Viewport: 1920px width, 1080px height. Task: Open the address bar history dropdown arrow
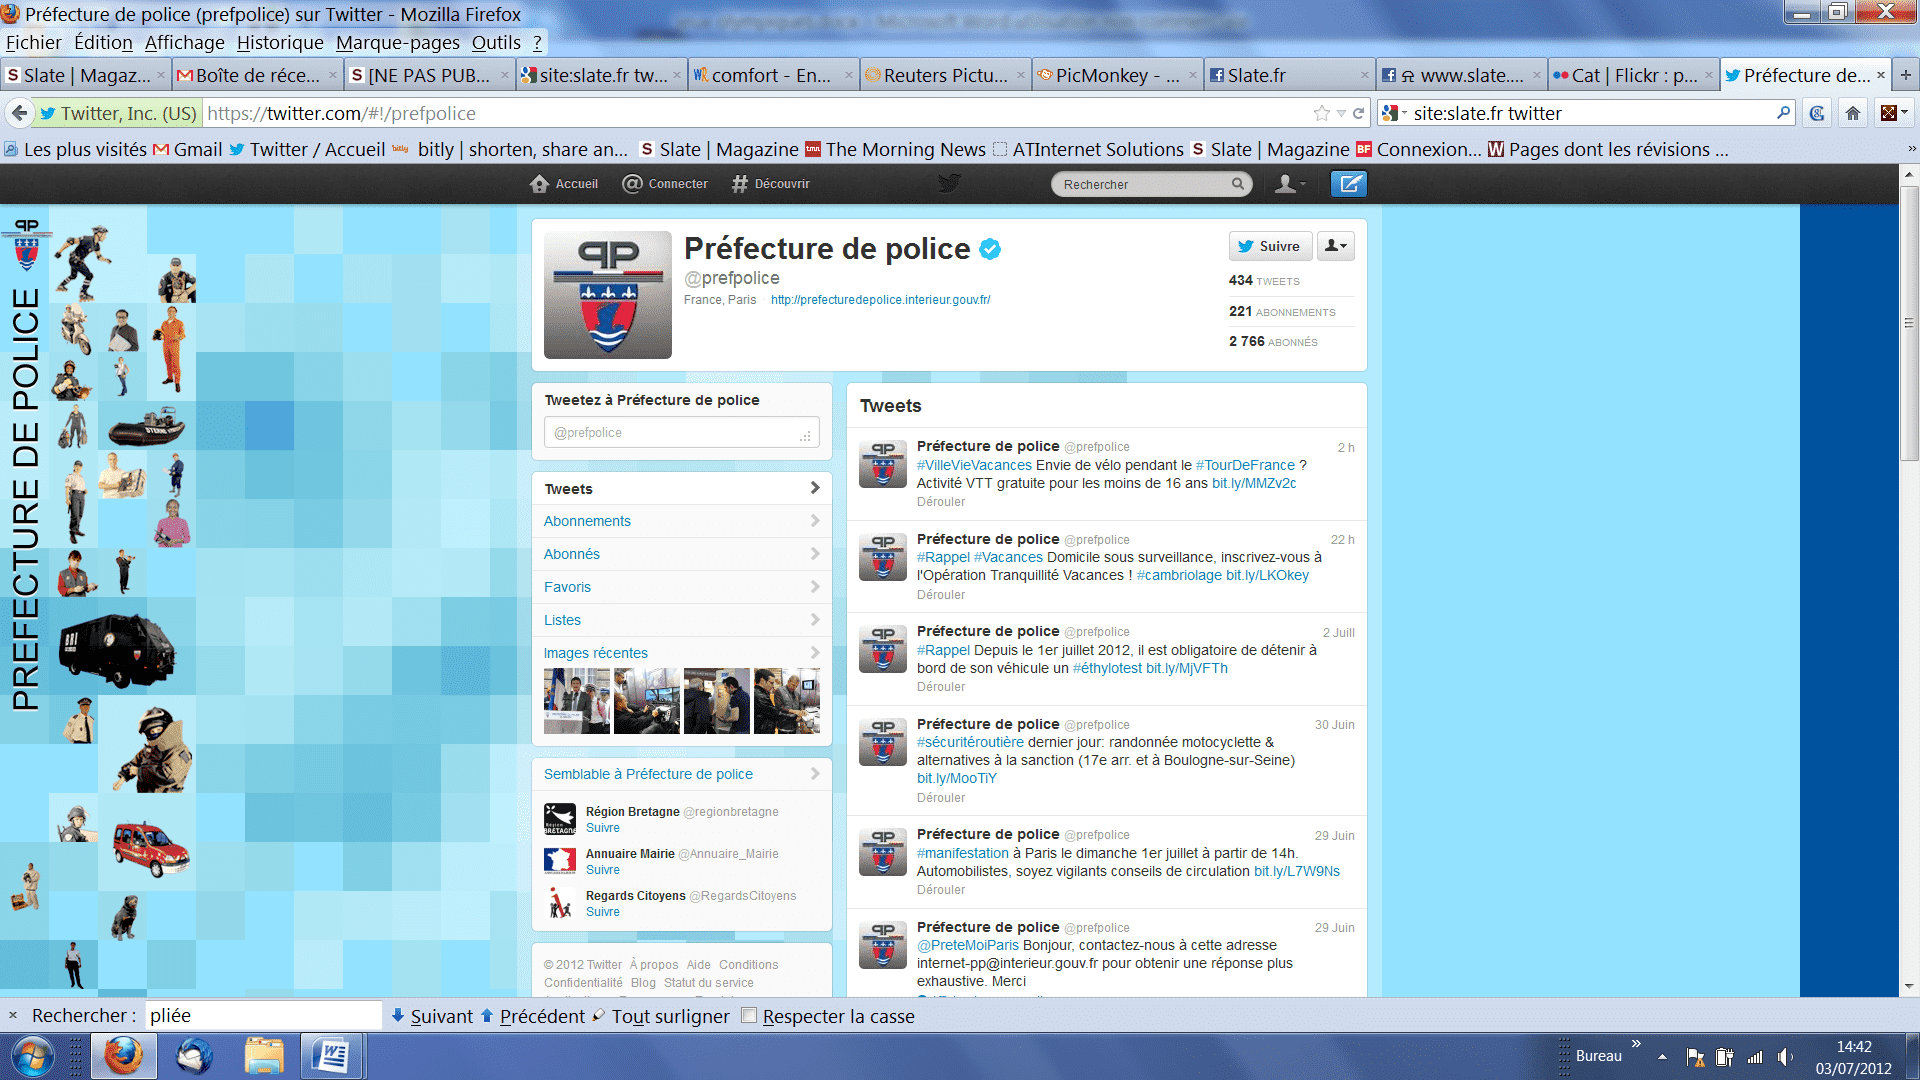click(x=1341, y=113)
